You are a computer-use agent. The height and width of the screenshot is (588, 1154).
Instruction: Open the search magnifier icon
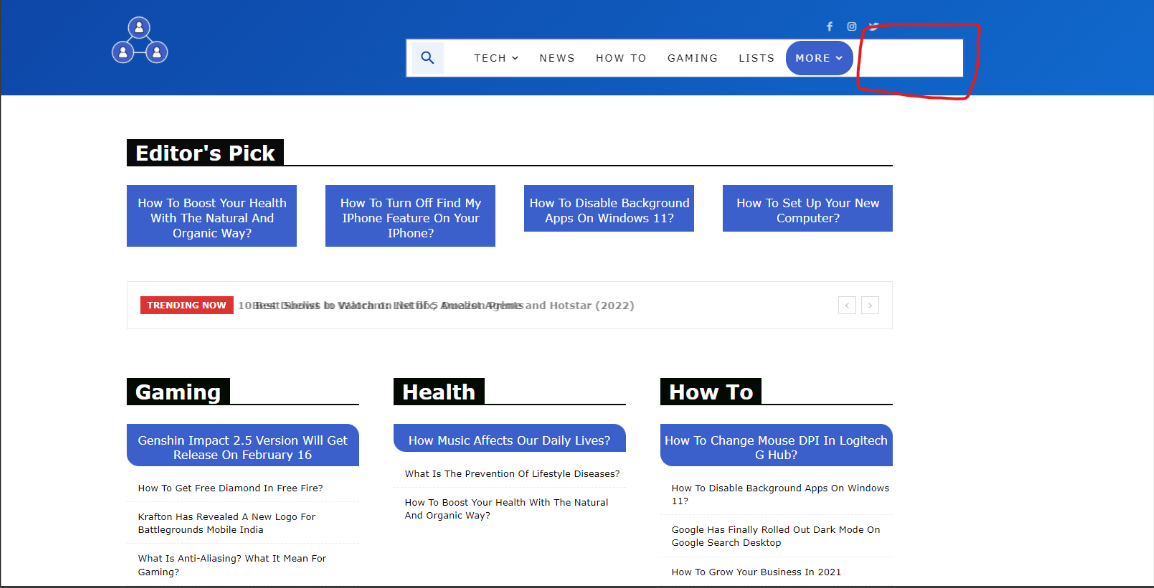[x=428, y=58]
